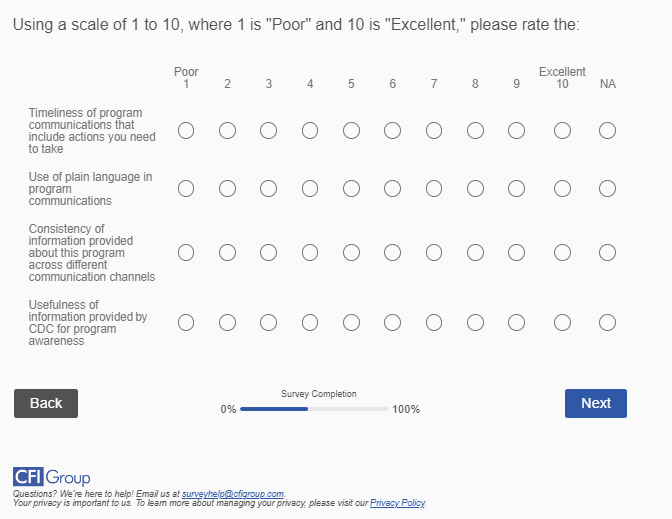Click the Next button
This screenshot has width=672, height=519.
coord(595,403)
